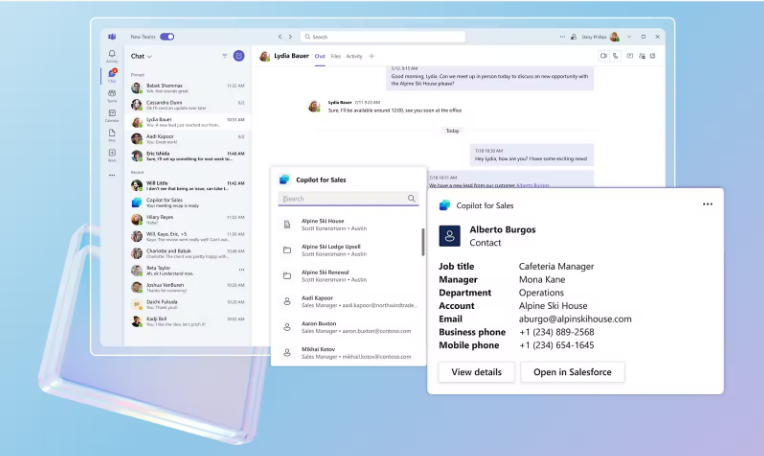Follow the Alberto Burgos link in message
The height and width of the screenshot is (456, 764).
(x=533, y=185)
